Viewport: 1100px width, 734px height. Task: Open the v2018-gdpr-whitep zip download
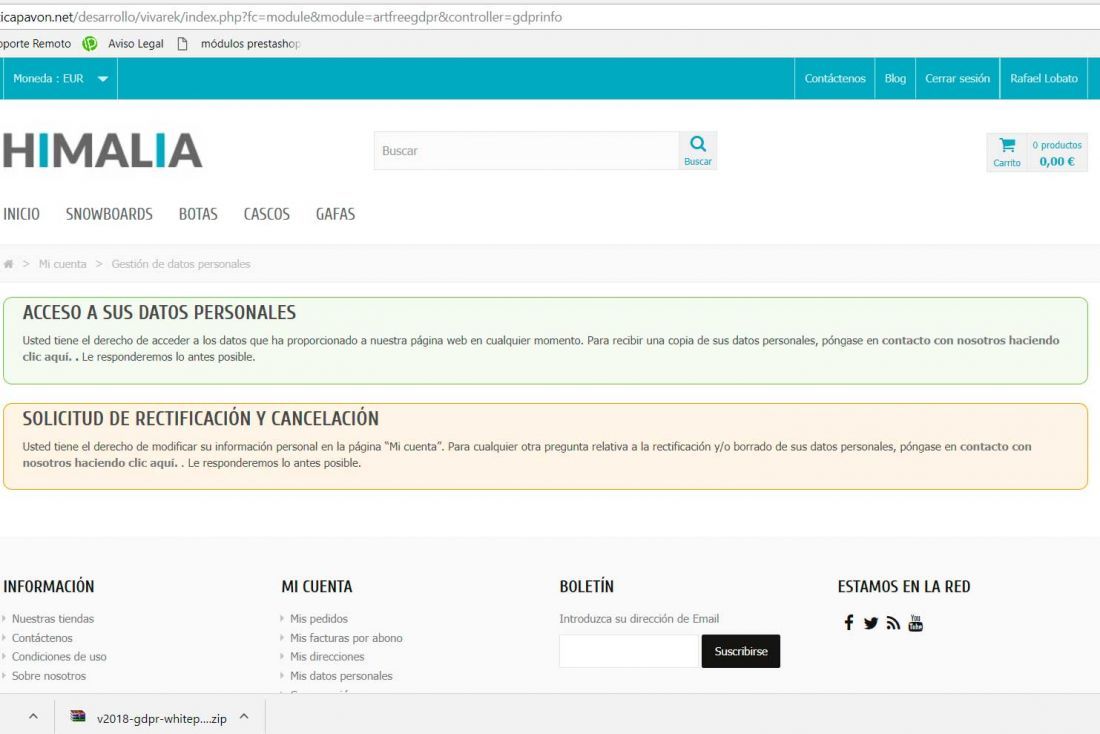(x=161, y=718)
